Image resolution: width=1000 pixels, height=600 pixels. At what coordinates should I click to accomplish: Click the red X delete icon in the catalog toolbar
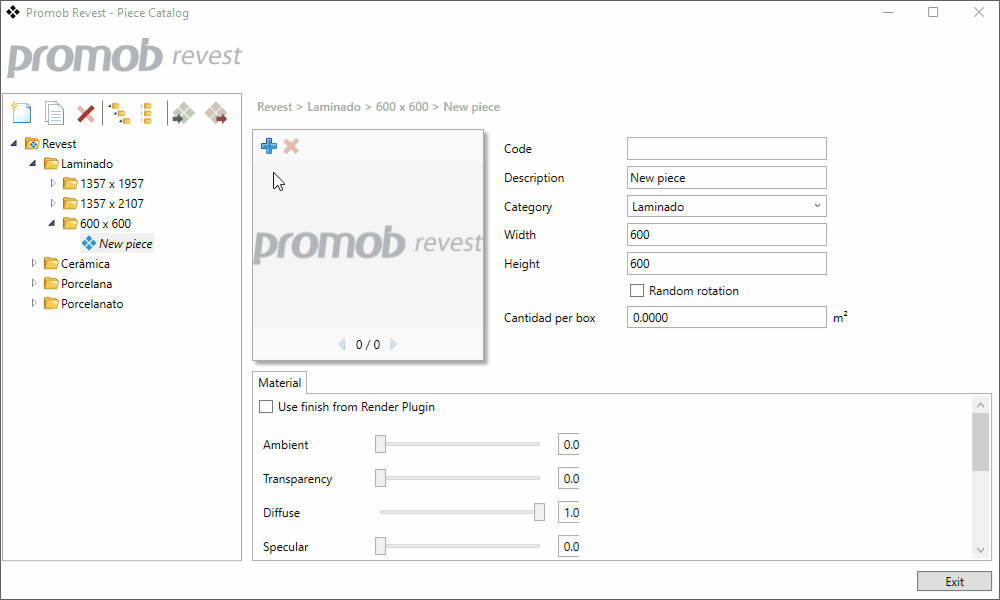pos(85,114)
